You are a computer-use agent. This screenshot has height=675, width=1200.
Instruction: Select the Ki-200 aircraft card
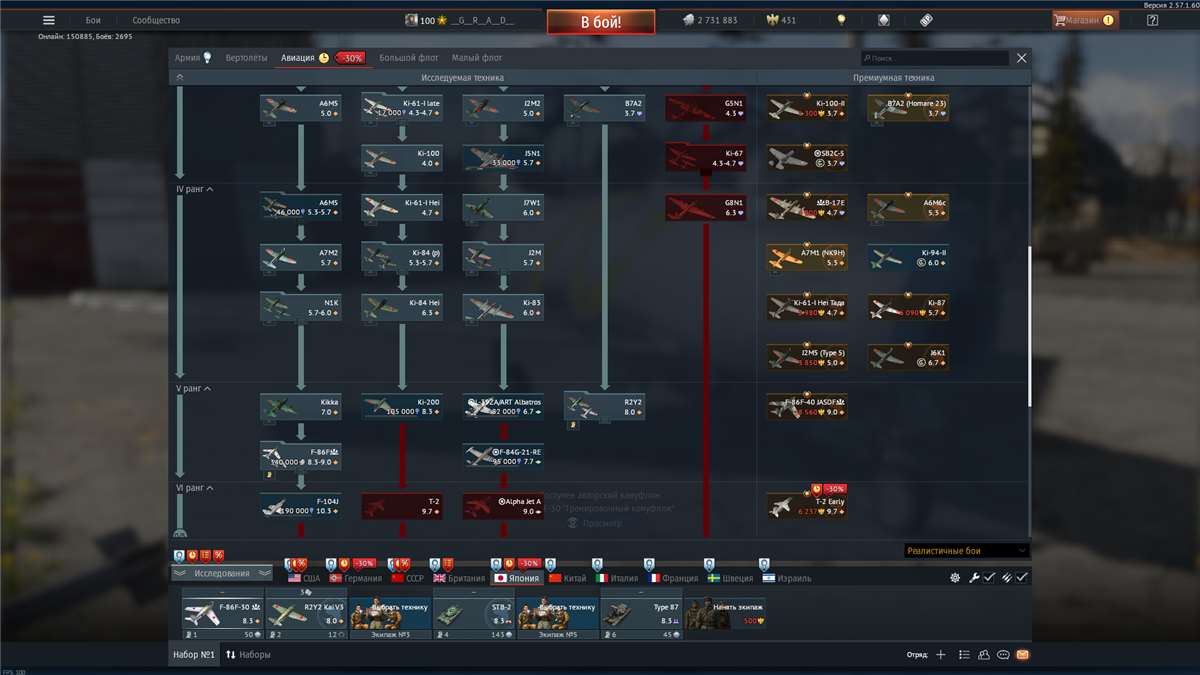coord(402,407)
